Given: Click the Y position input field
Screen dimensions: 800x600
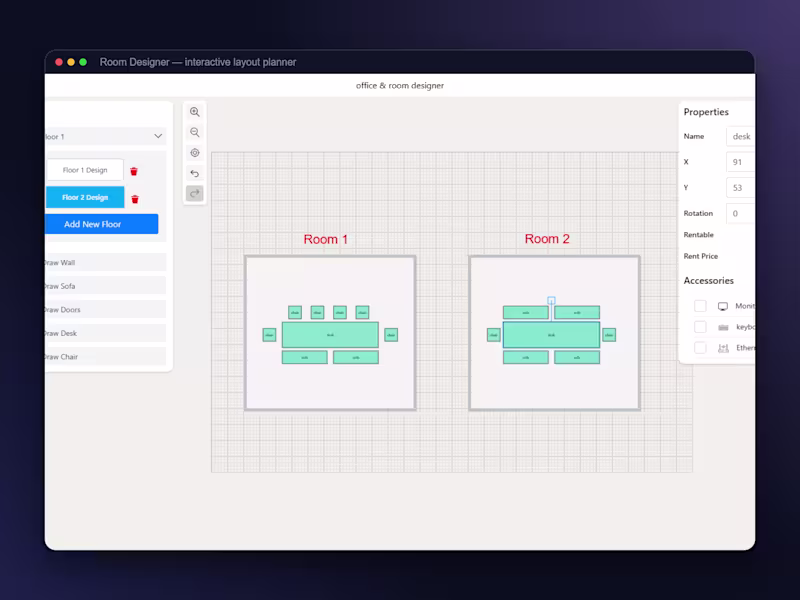Looking at the screenshot, I should pos(740,188).
